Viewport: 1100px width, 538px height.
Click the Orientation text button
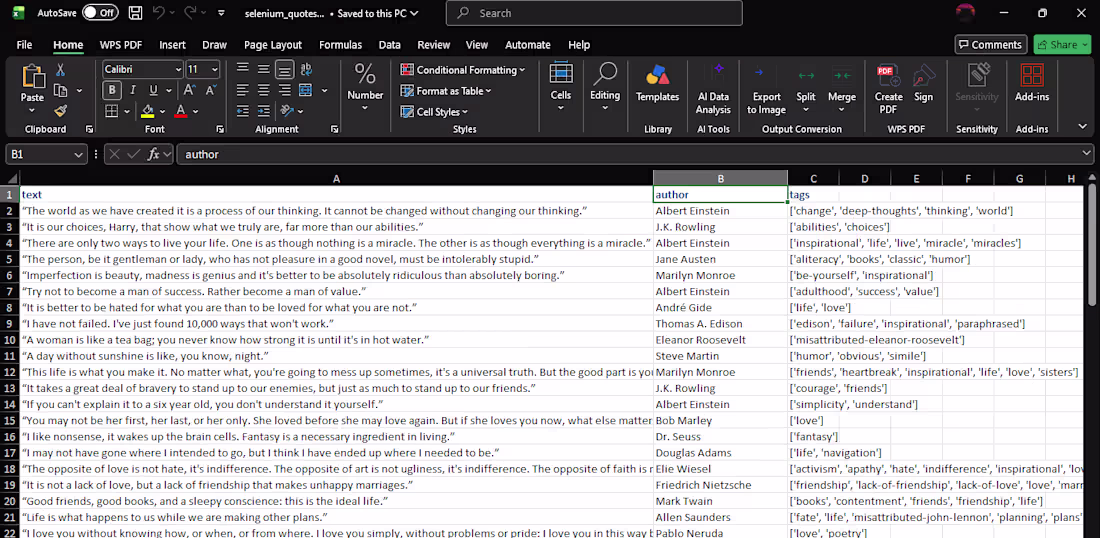(287, 111)
